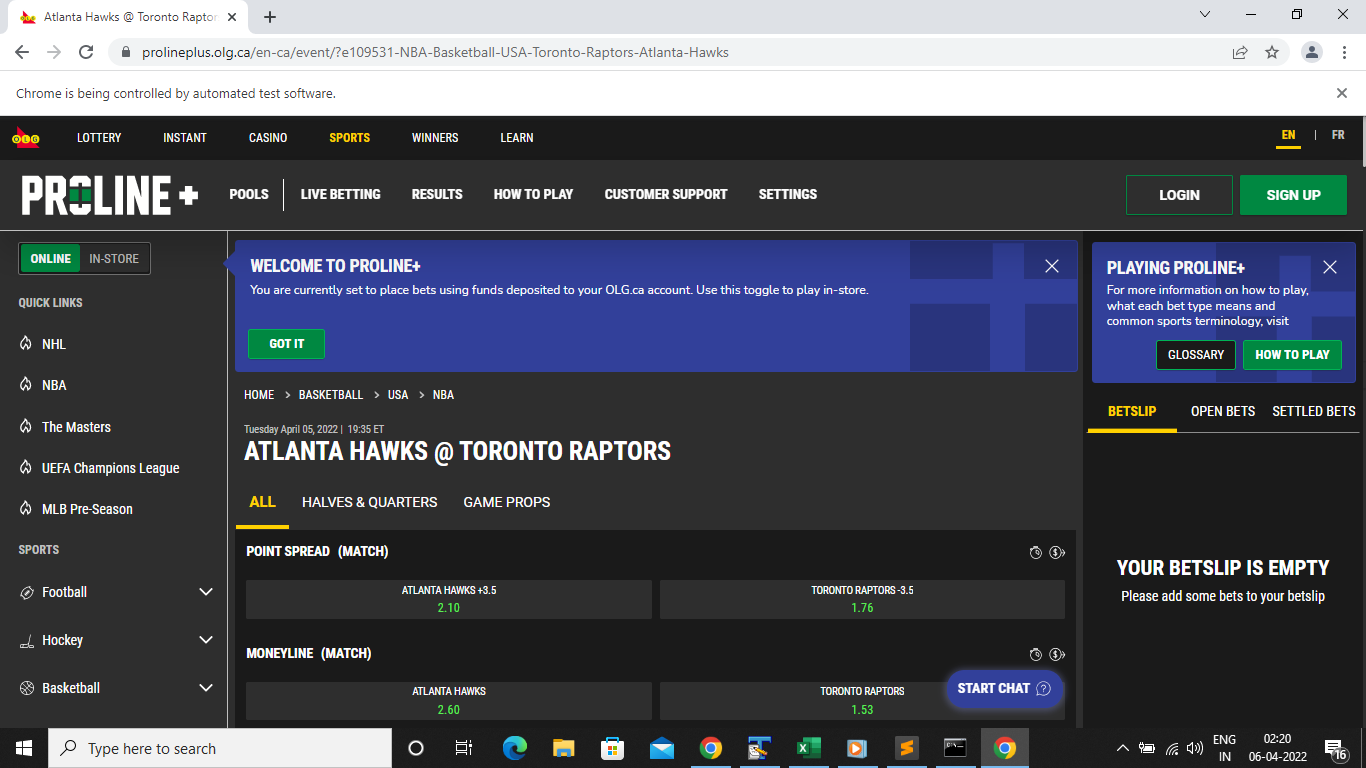This screenshot has width=1366, height=768.
Task: Reload the page with the browser refresh icon
Action: 86,52
